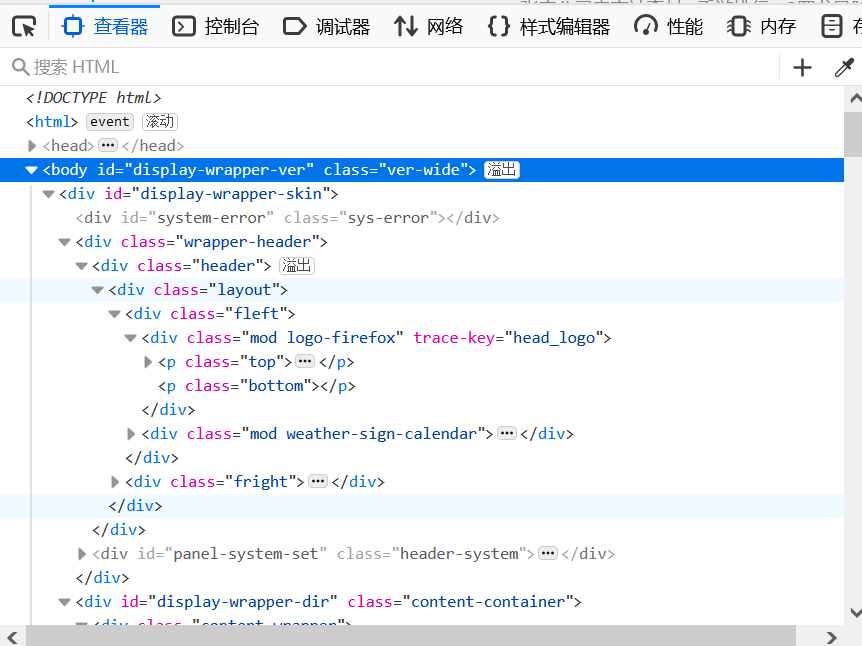
Task: Click ellipsis badge of panel-system-set div
Action: [548, 554]
